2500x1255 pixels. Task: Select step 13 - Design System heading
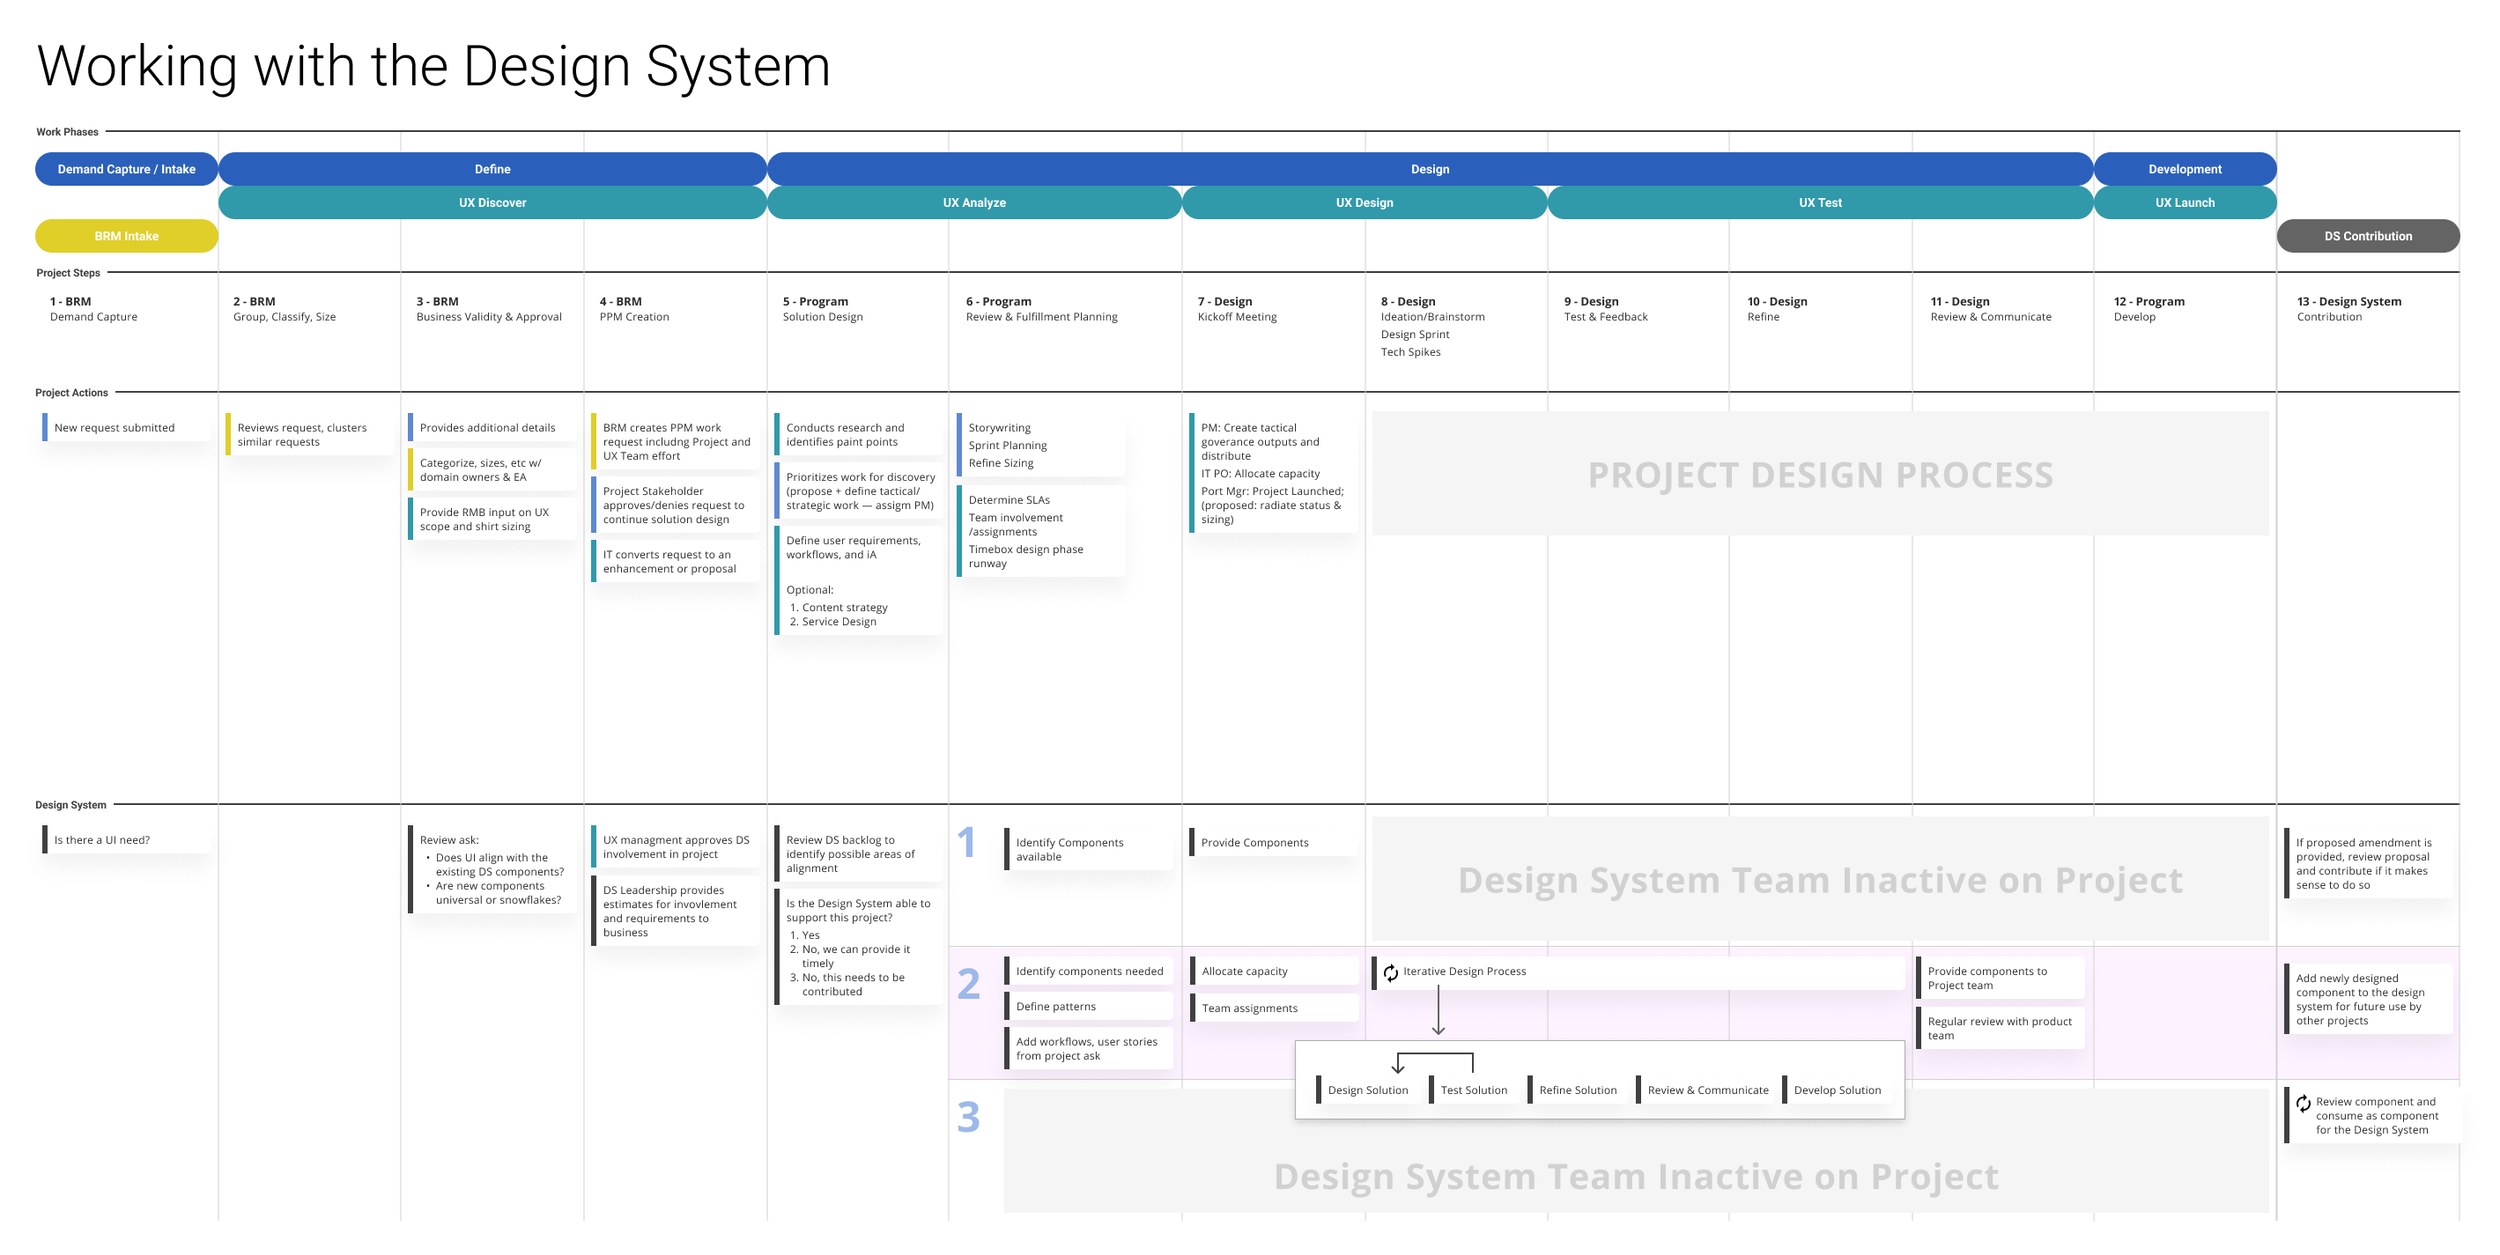click(x=2348, y=301)
